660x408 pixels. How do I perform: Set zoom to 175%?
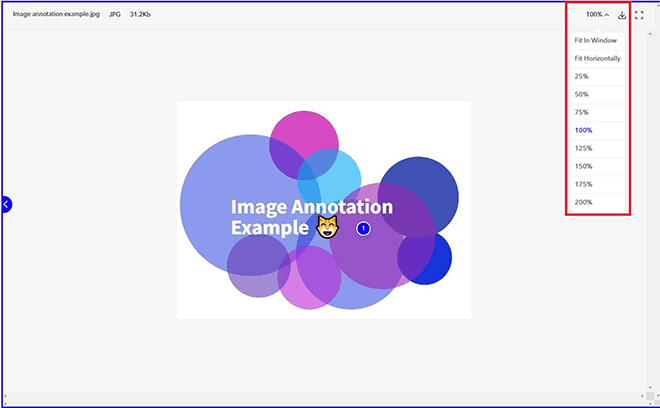(x=597, y=184)
